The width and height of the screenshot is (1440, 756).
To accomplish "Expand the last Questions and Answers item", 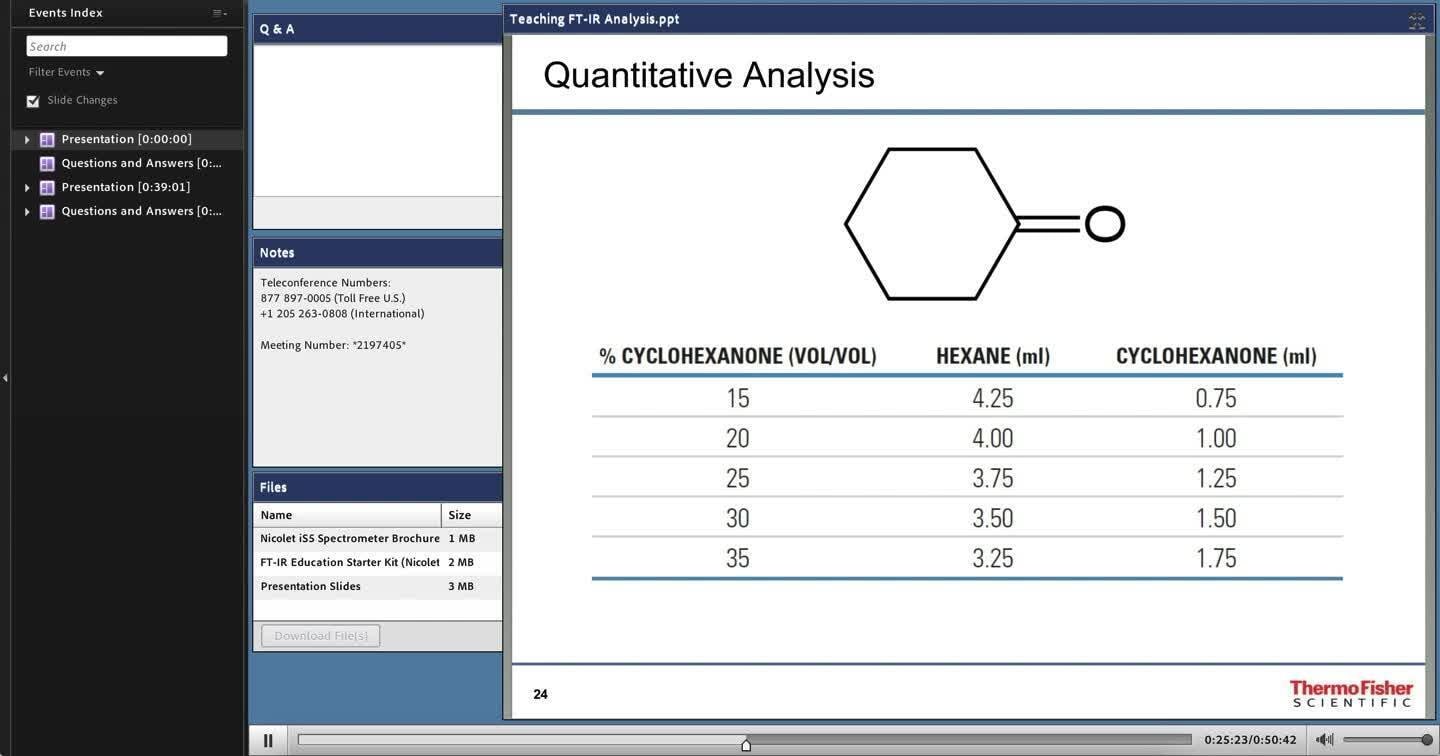I will (27, 212).
